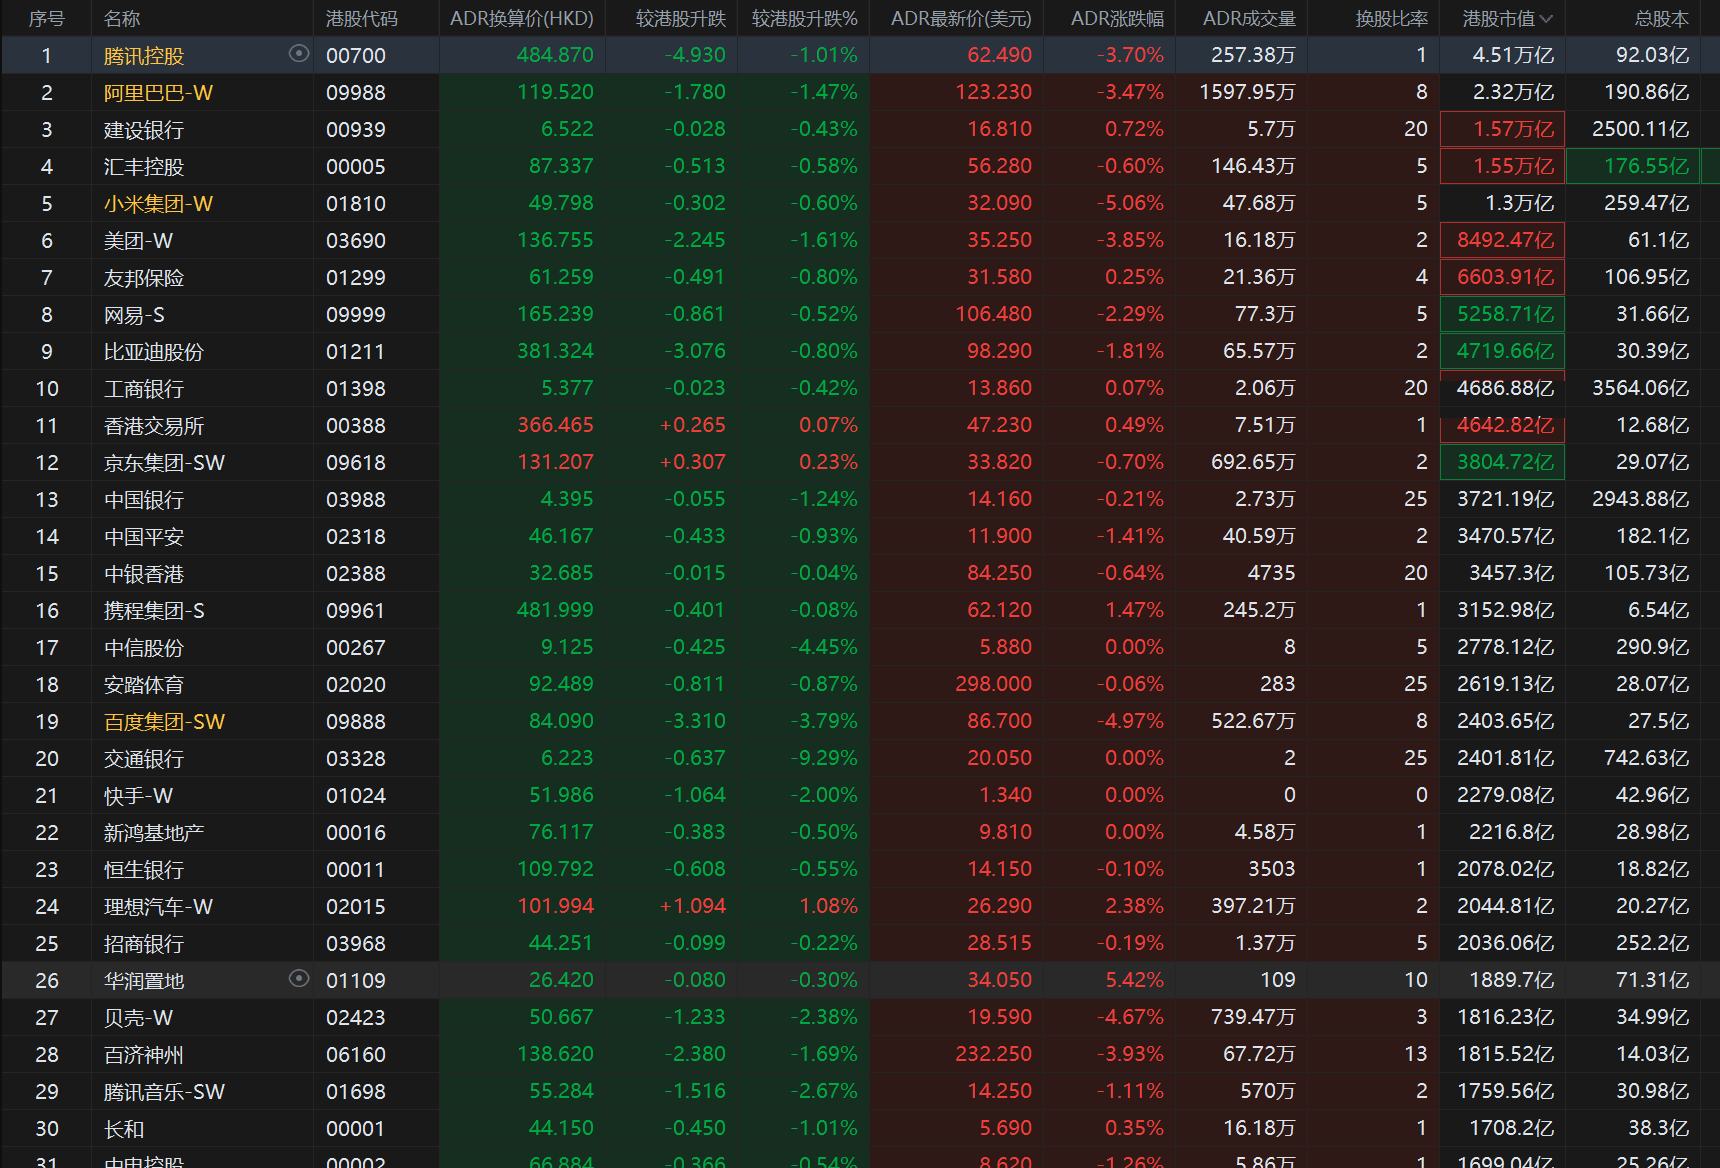Select 汇丰控股 stock name
This screenshot has height=1168, width=1720.
[x=144, y=167]
